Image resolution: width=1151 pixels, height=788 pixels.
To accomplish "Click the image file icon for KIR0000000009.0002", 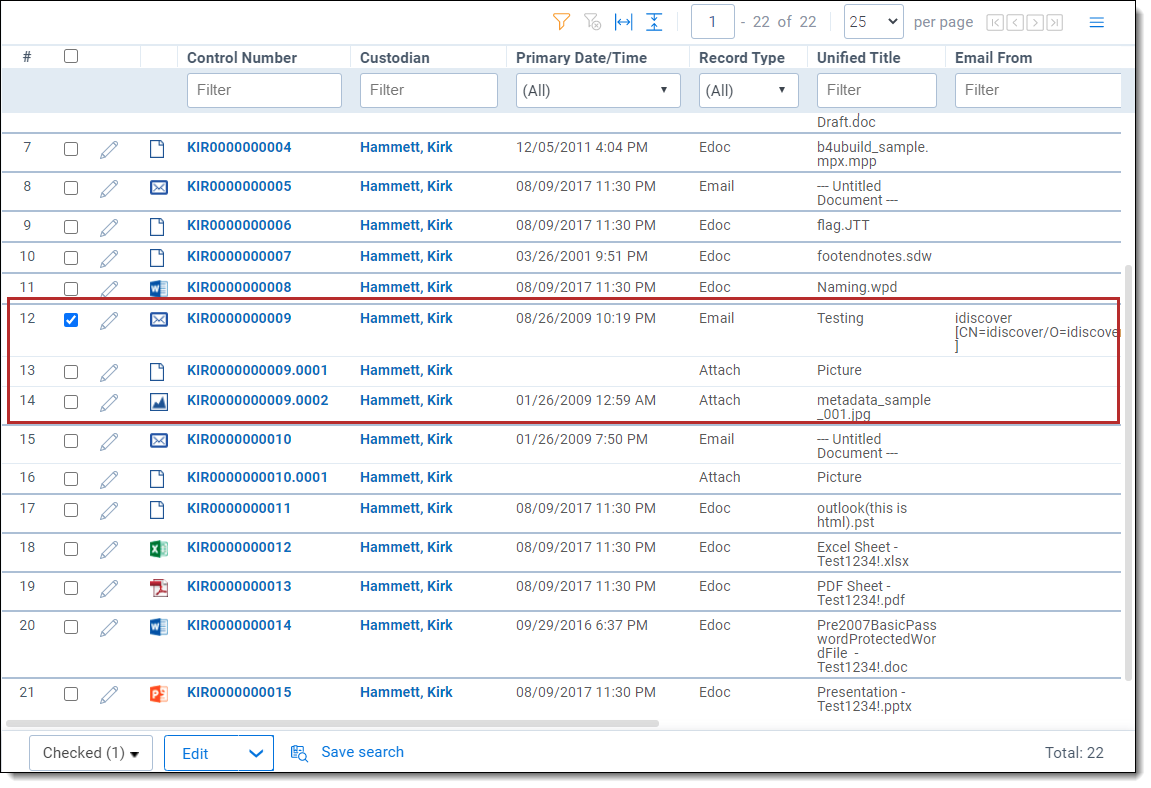I will pyautogui.click(x=158, y=402).
